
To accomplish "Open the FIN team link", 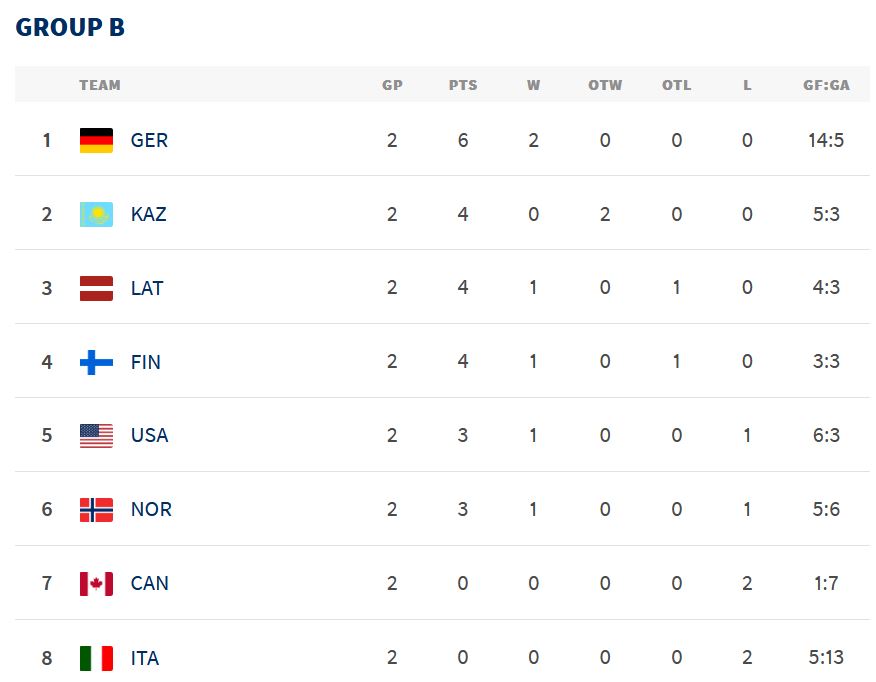I will click(145, 362).
